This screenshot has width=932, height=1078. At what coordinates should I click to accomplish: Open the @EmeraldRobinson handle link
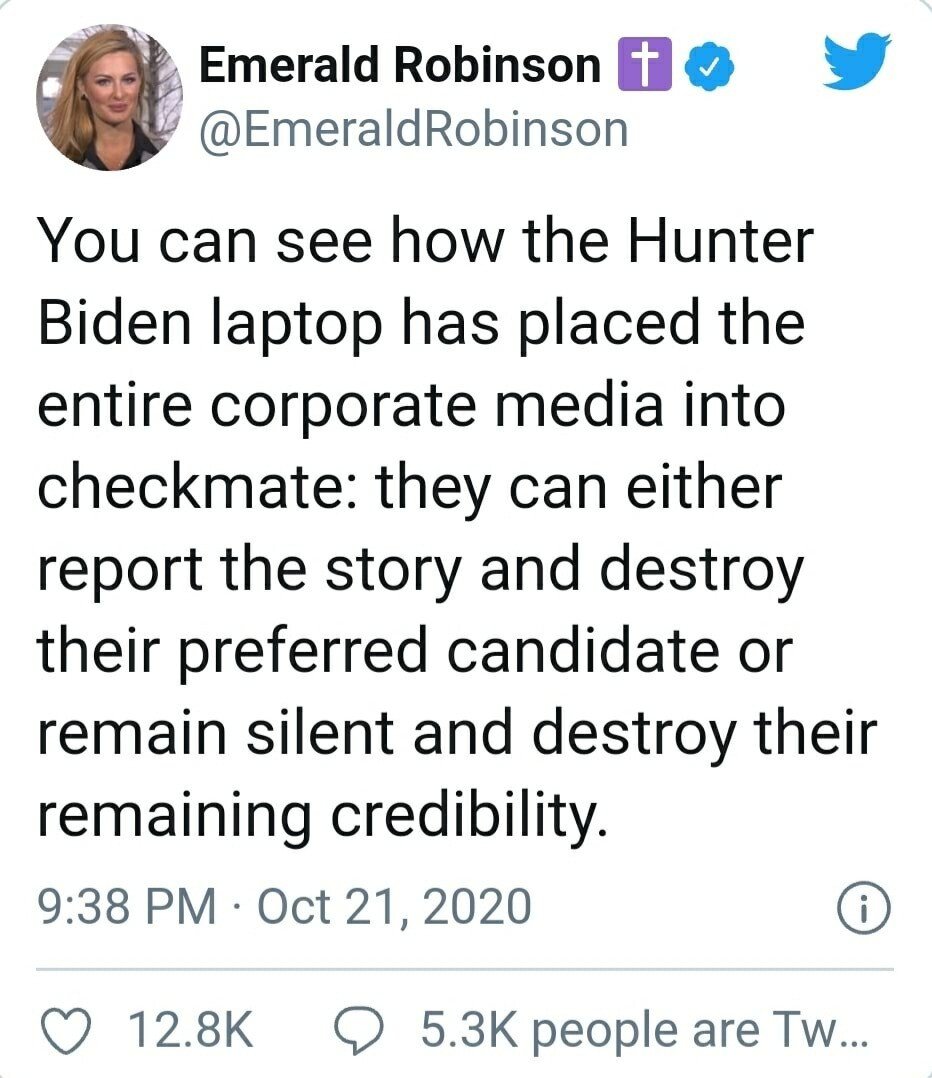point(413,130)
